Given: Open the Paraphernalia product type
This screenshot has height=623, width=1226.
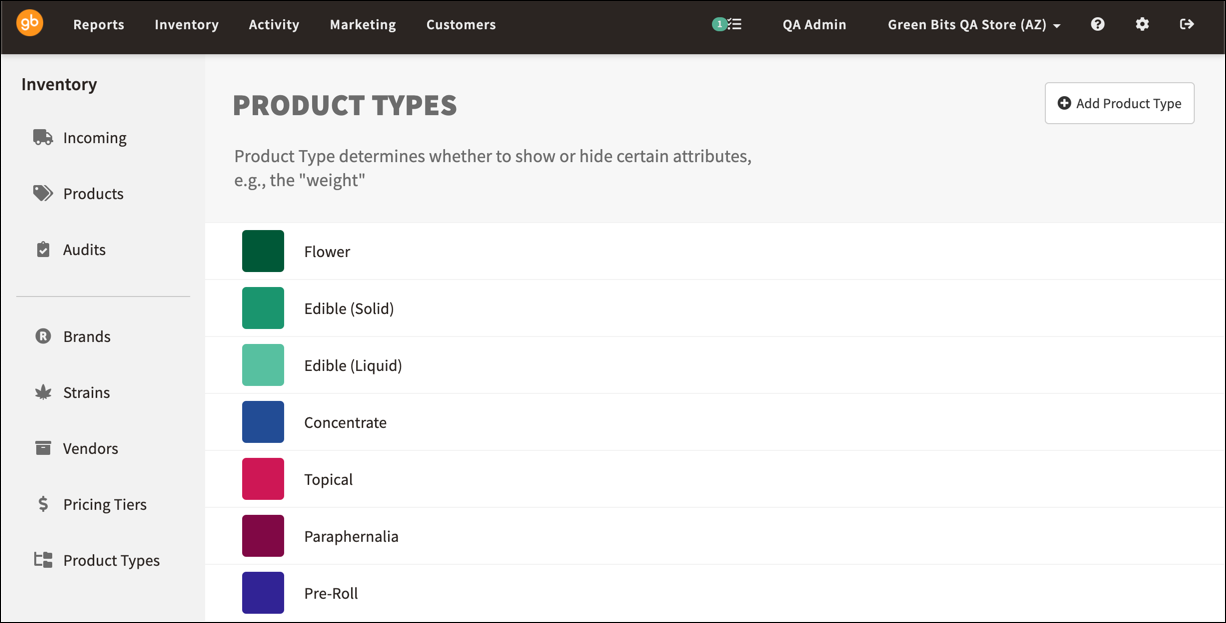Looking at the screenshot, I should point(715,536).
